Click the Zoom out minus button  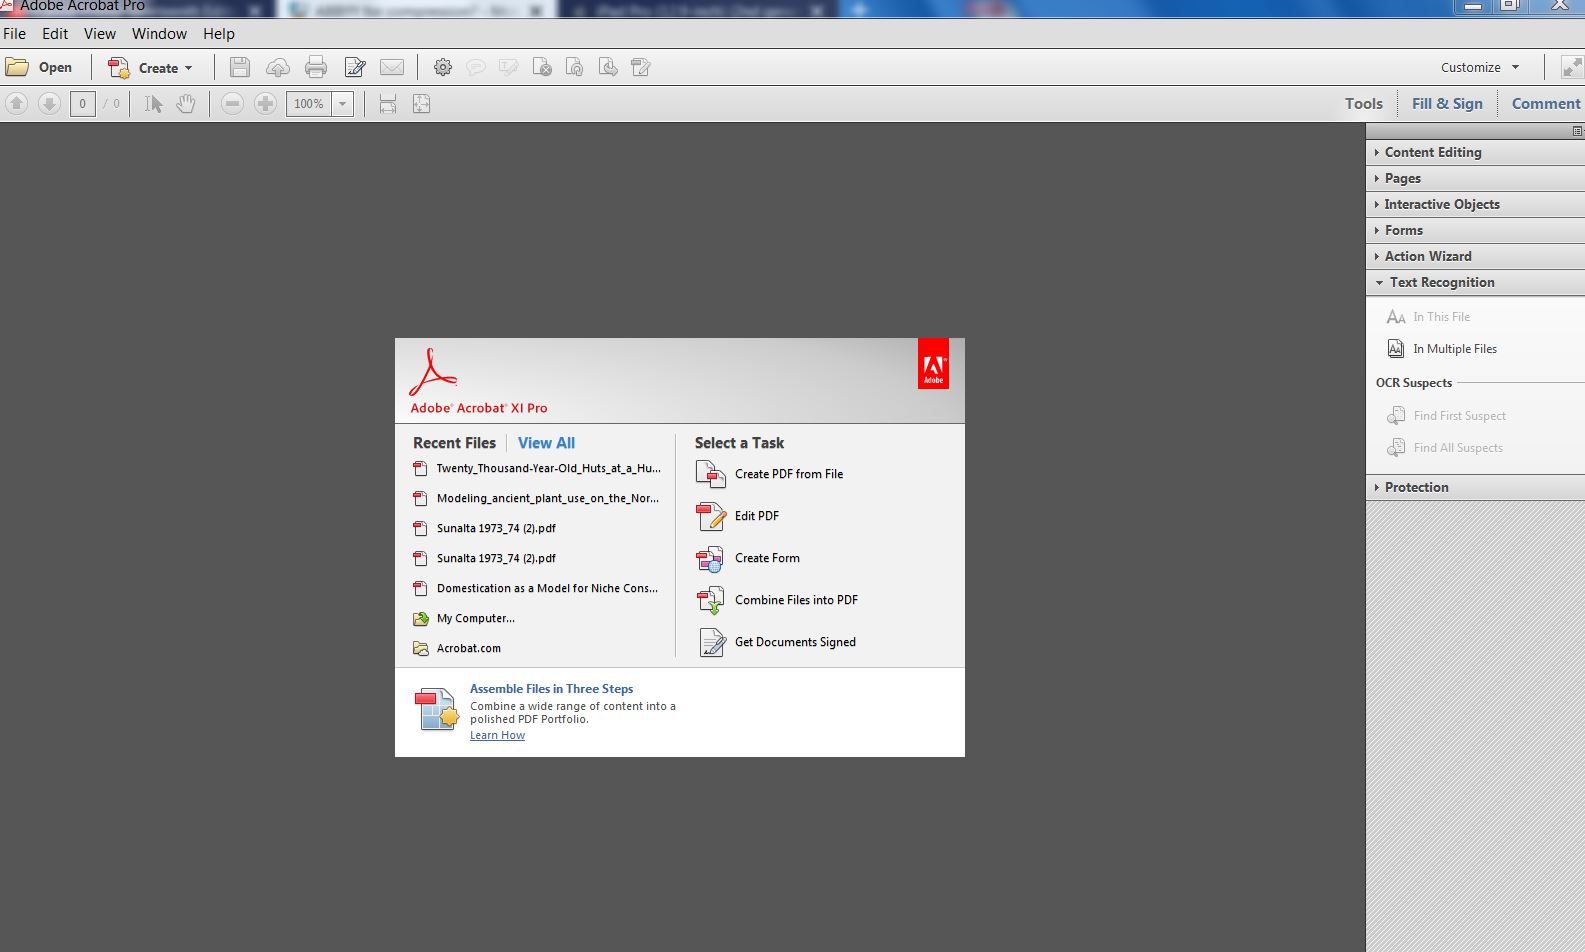point(232,104)
